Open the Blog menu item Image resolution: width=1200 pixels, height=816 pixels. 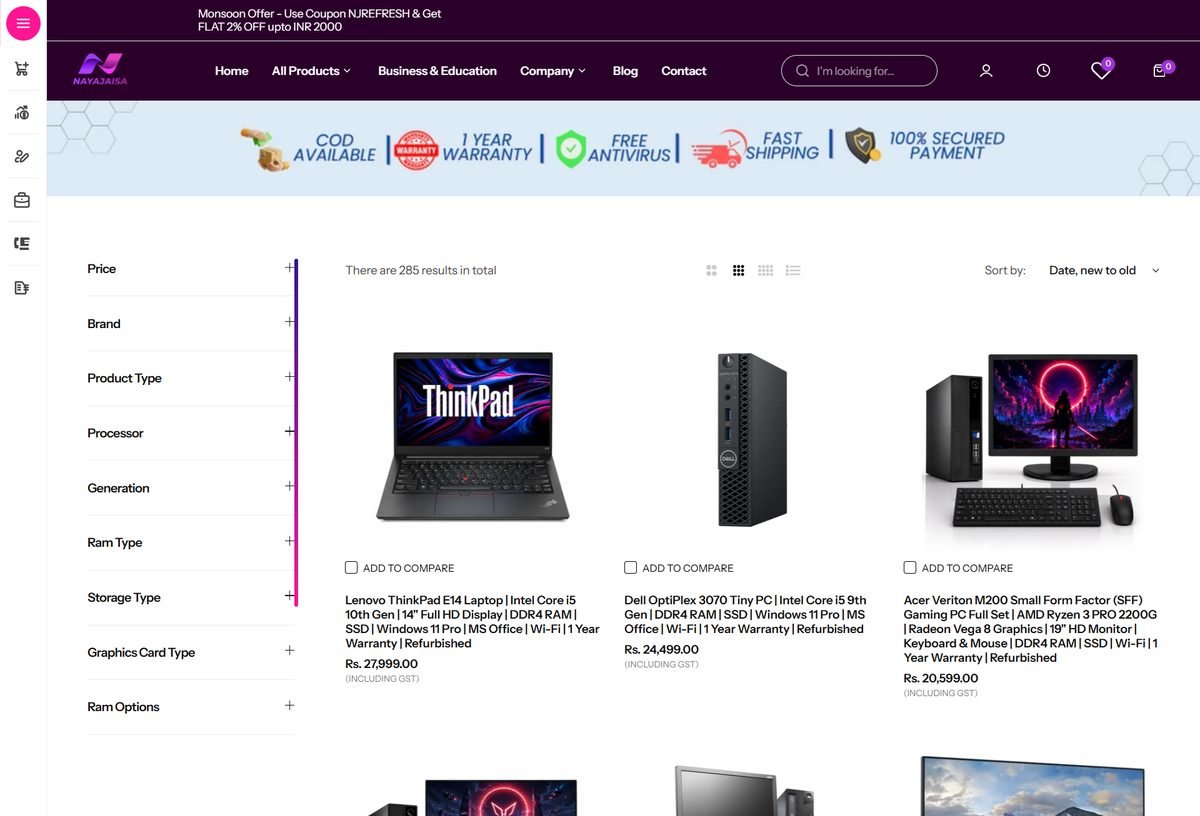click(625, 71)
